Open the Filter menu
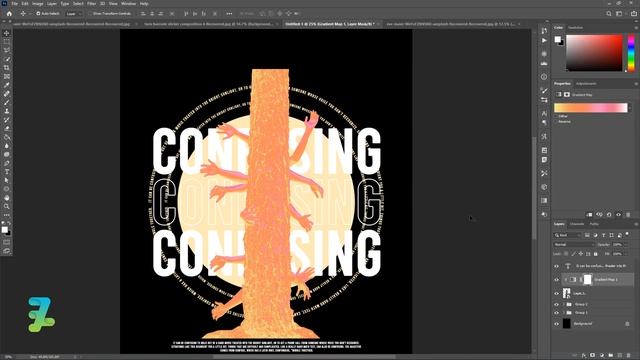The image size is (640, 360). point(91,4)
